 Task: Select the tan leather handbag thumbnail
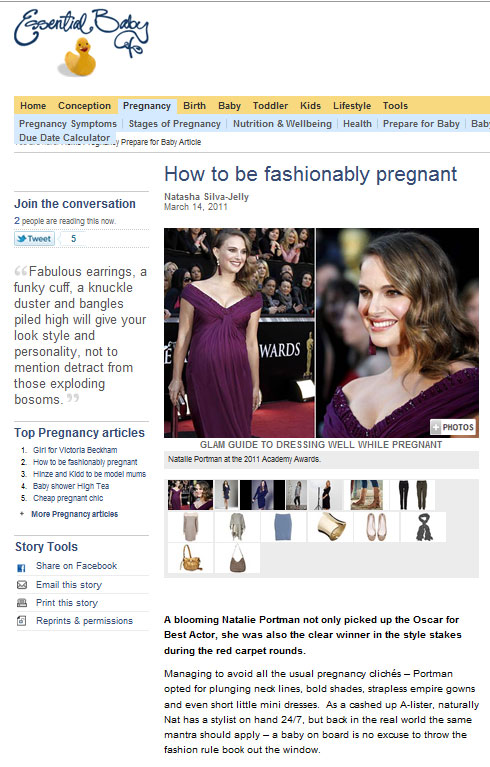[190, 558]
